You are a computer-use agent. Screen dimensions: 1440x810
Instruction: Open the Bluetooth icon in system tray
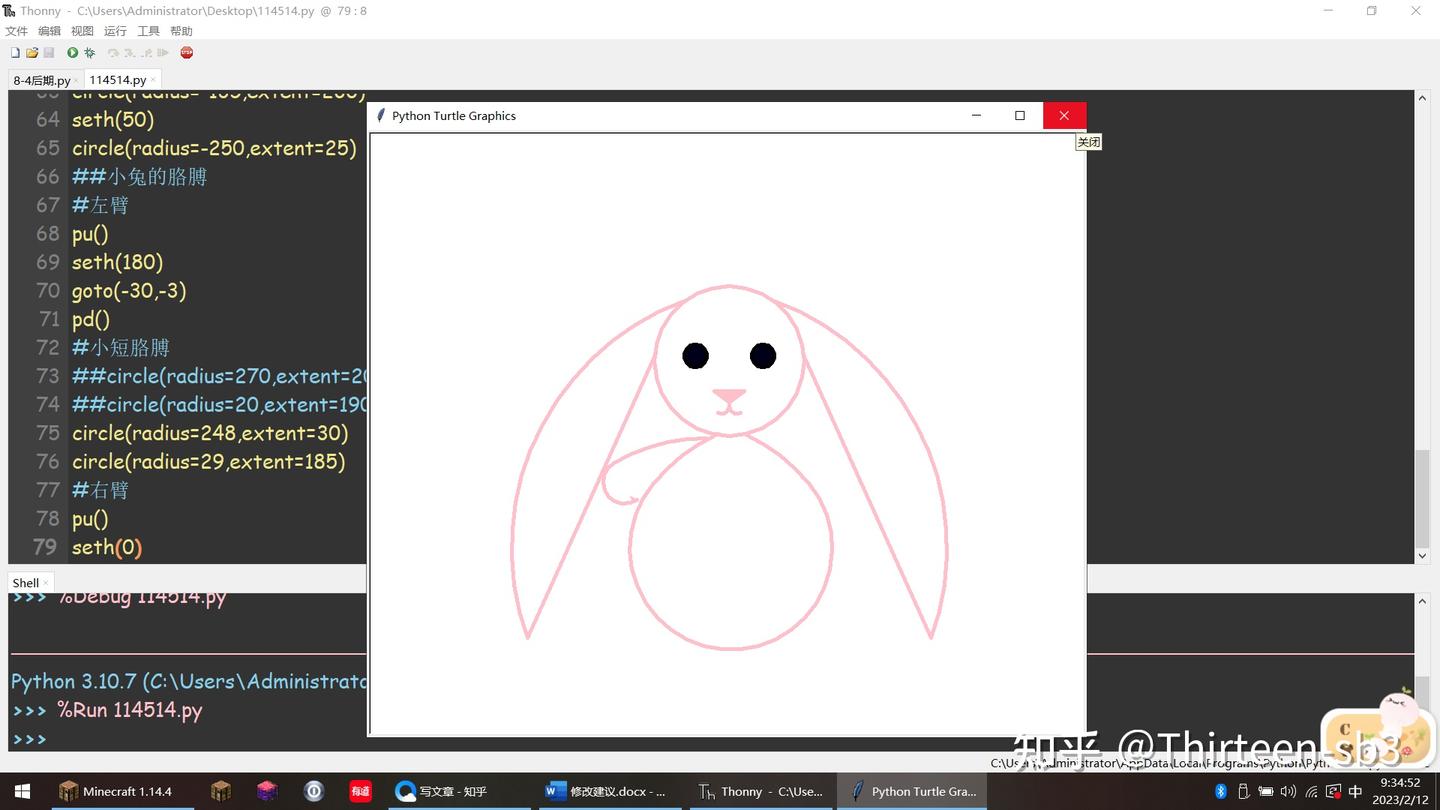1220,791
